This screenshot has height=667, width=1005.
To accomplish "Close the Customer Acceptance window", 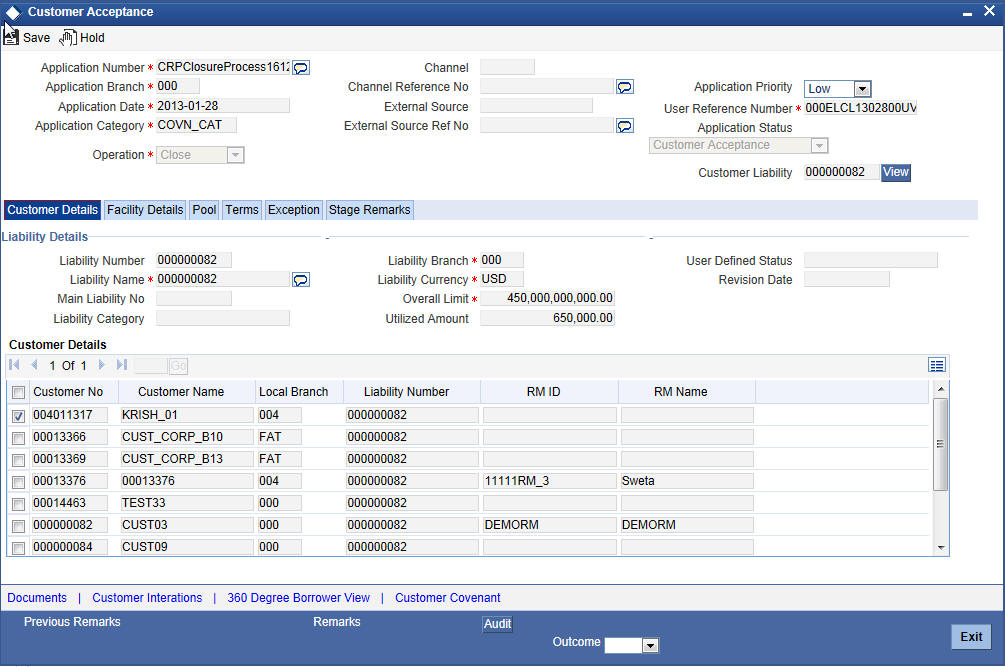I will (x=989, y=11).
